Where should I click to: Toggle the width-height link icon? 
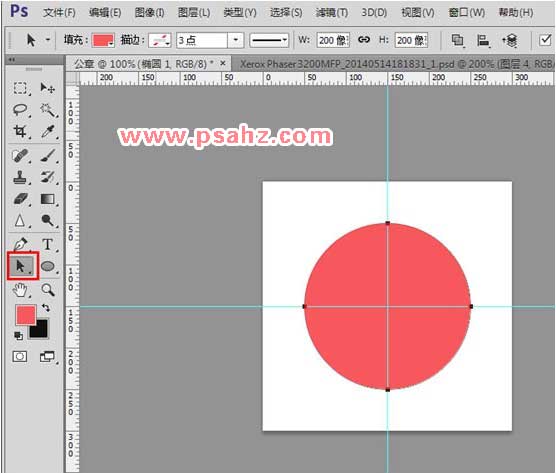364,40
